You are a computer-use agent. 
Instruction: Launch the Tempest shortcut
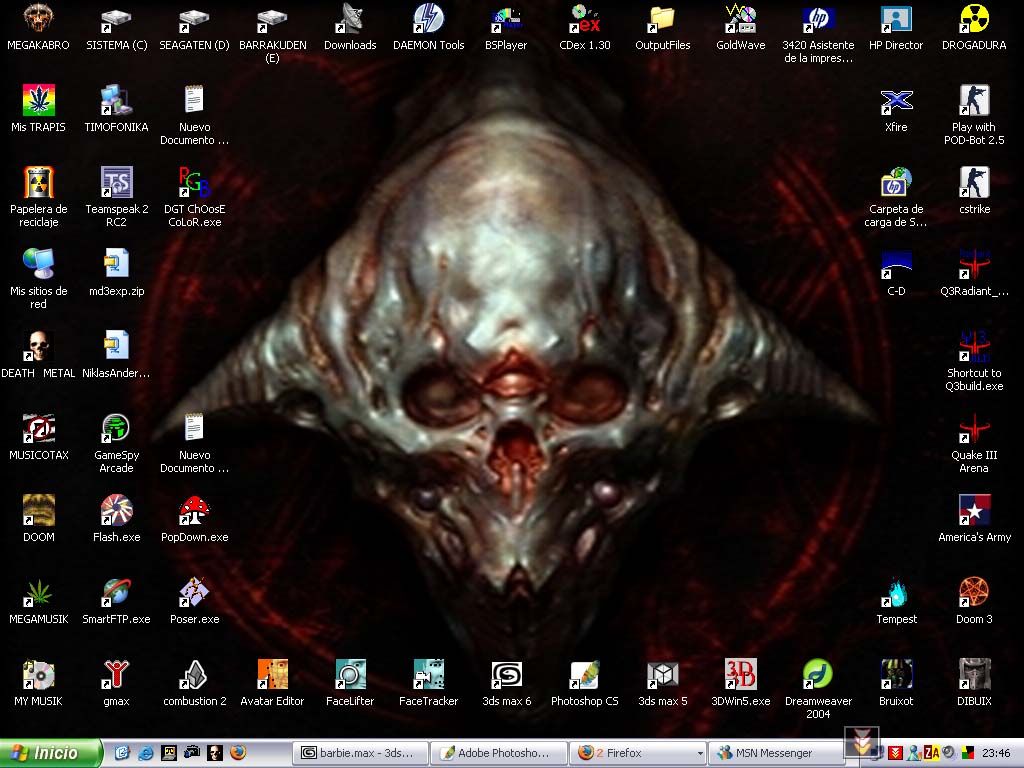896,592
